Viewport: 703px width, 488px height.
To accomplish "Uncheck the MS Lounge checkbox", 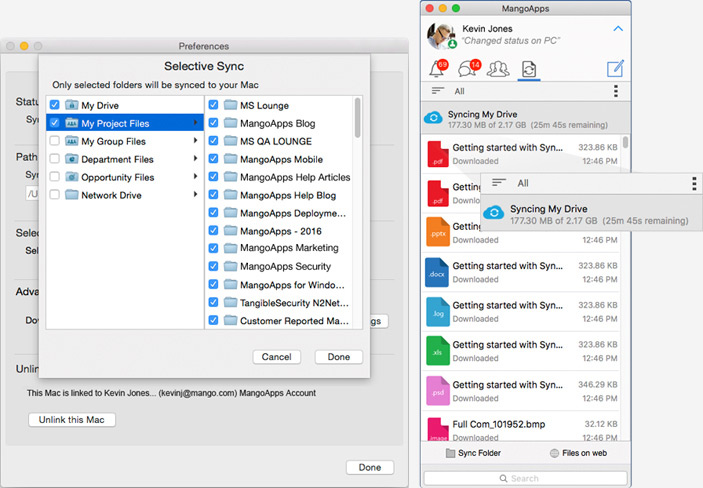I will (x=213, y=105).
